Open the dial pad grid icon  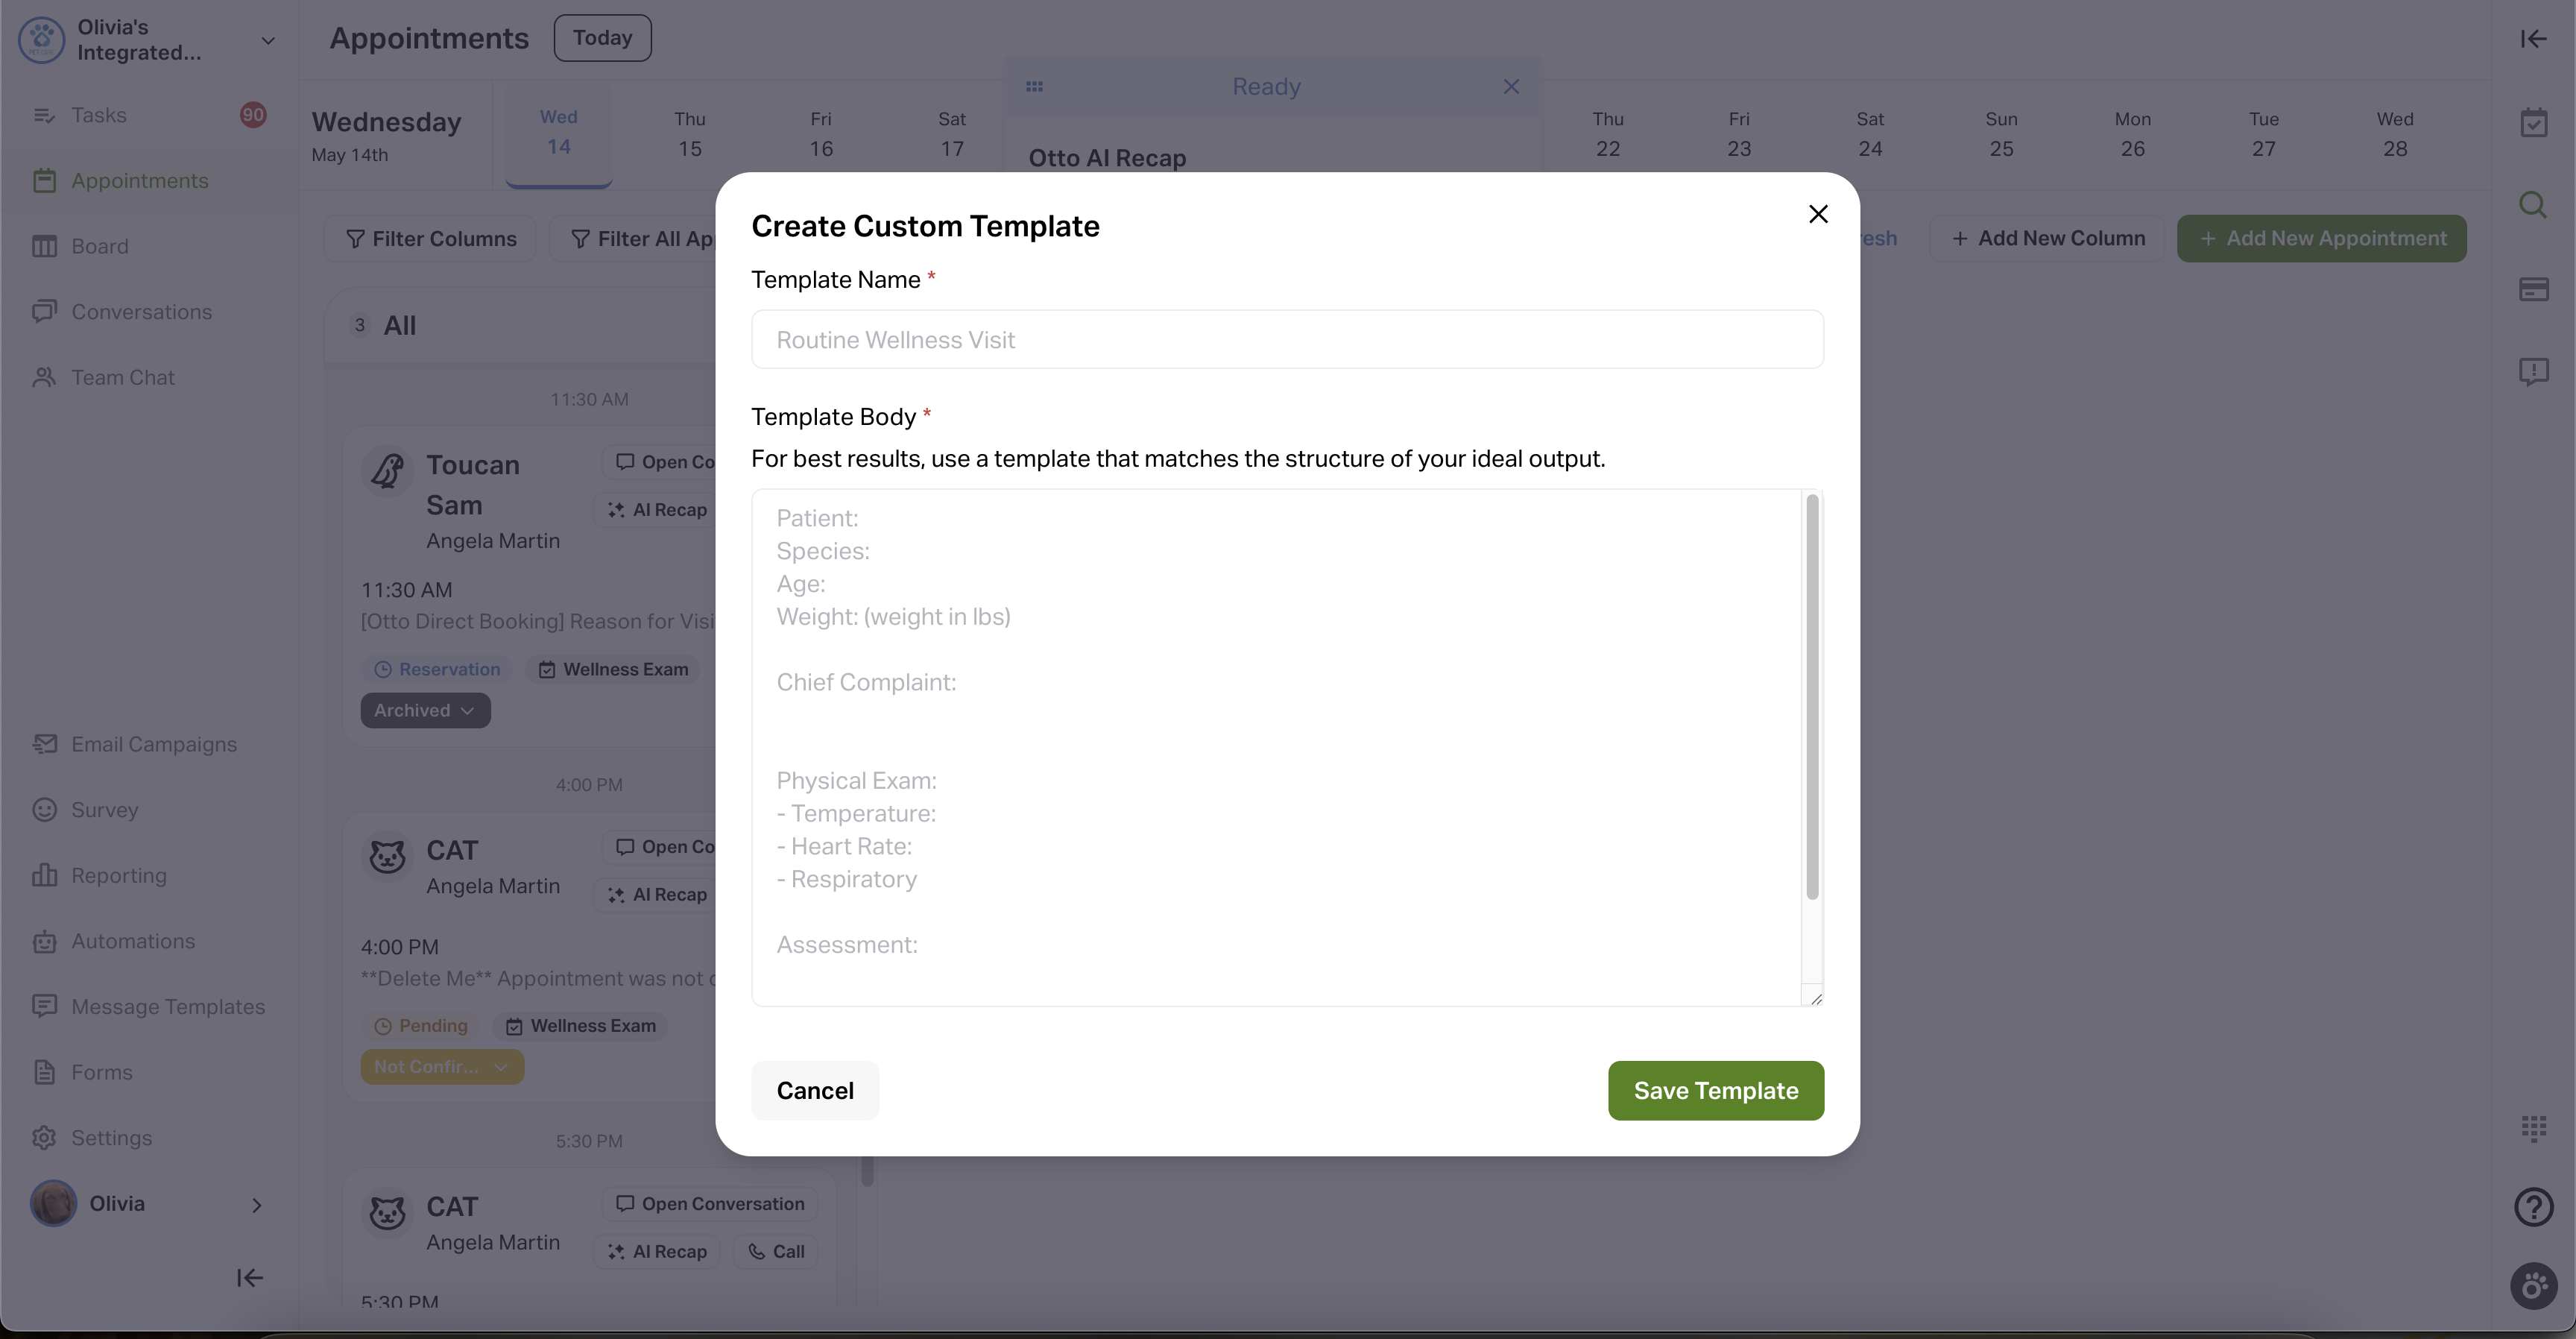2533,1128
